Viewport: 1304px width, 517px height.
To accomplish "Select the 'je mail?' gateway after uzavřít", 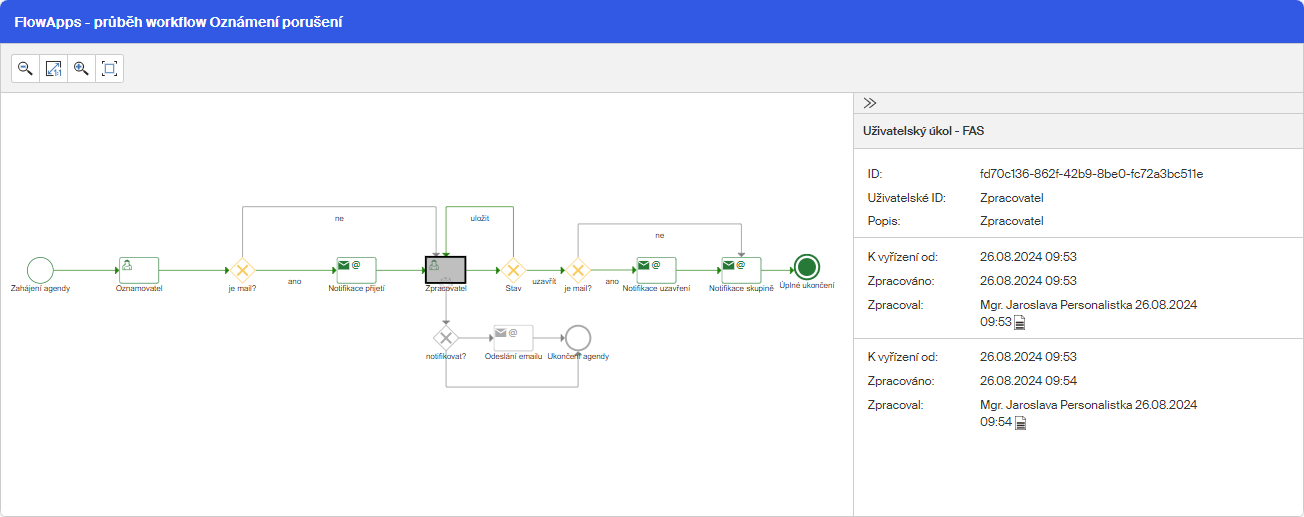I will point(577,270).
